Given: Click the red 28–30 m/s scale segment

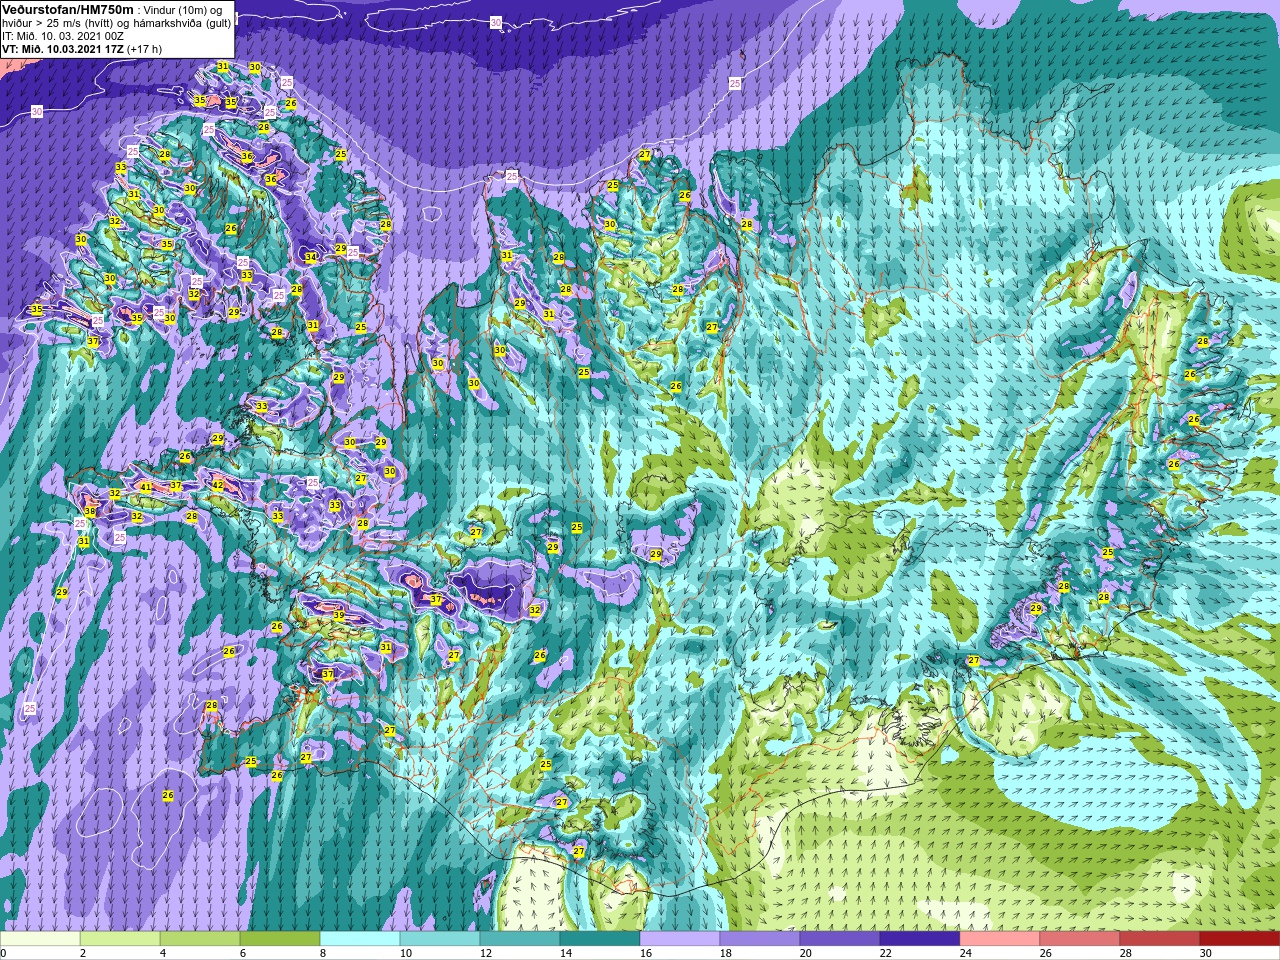Looking at the screenshot, I should click(x=1160, y=939).
